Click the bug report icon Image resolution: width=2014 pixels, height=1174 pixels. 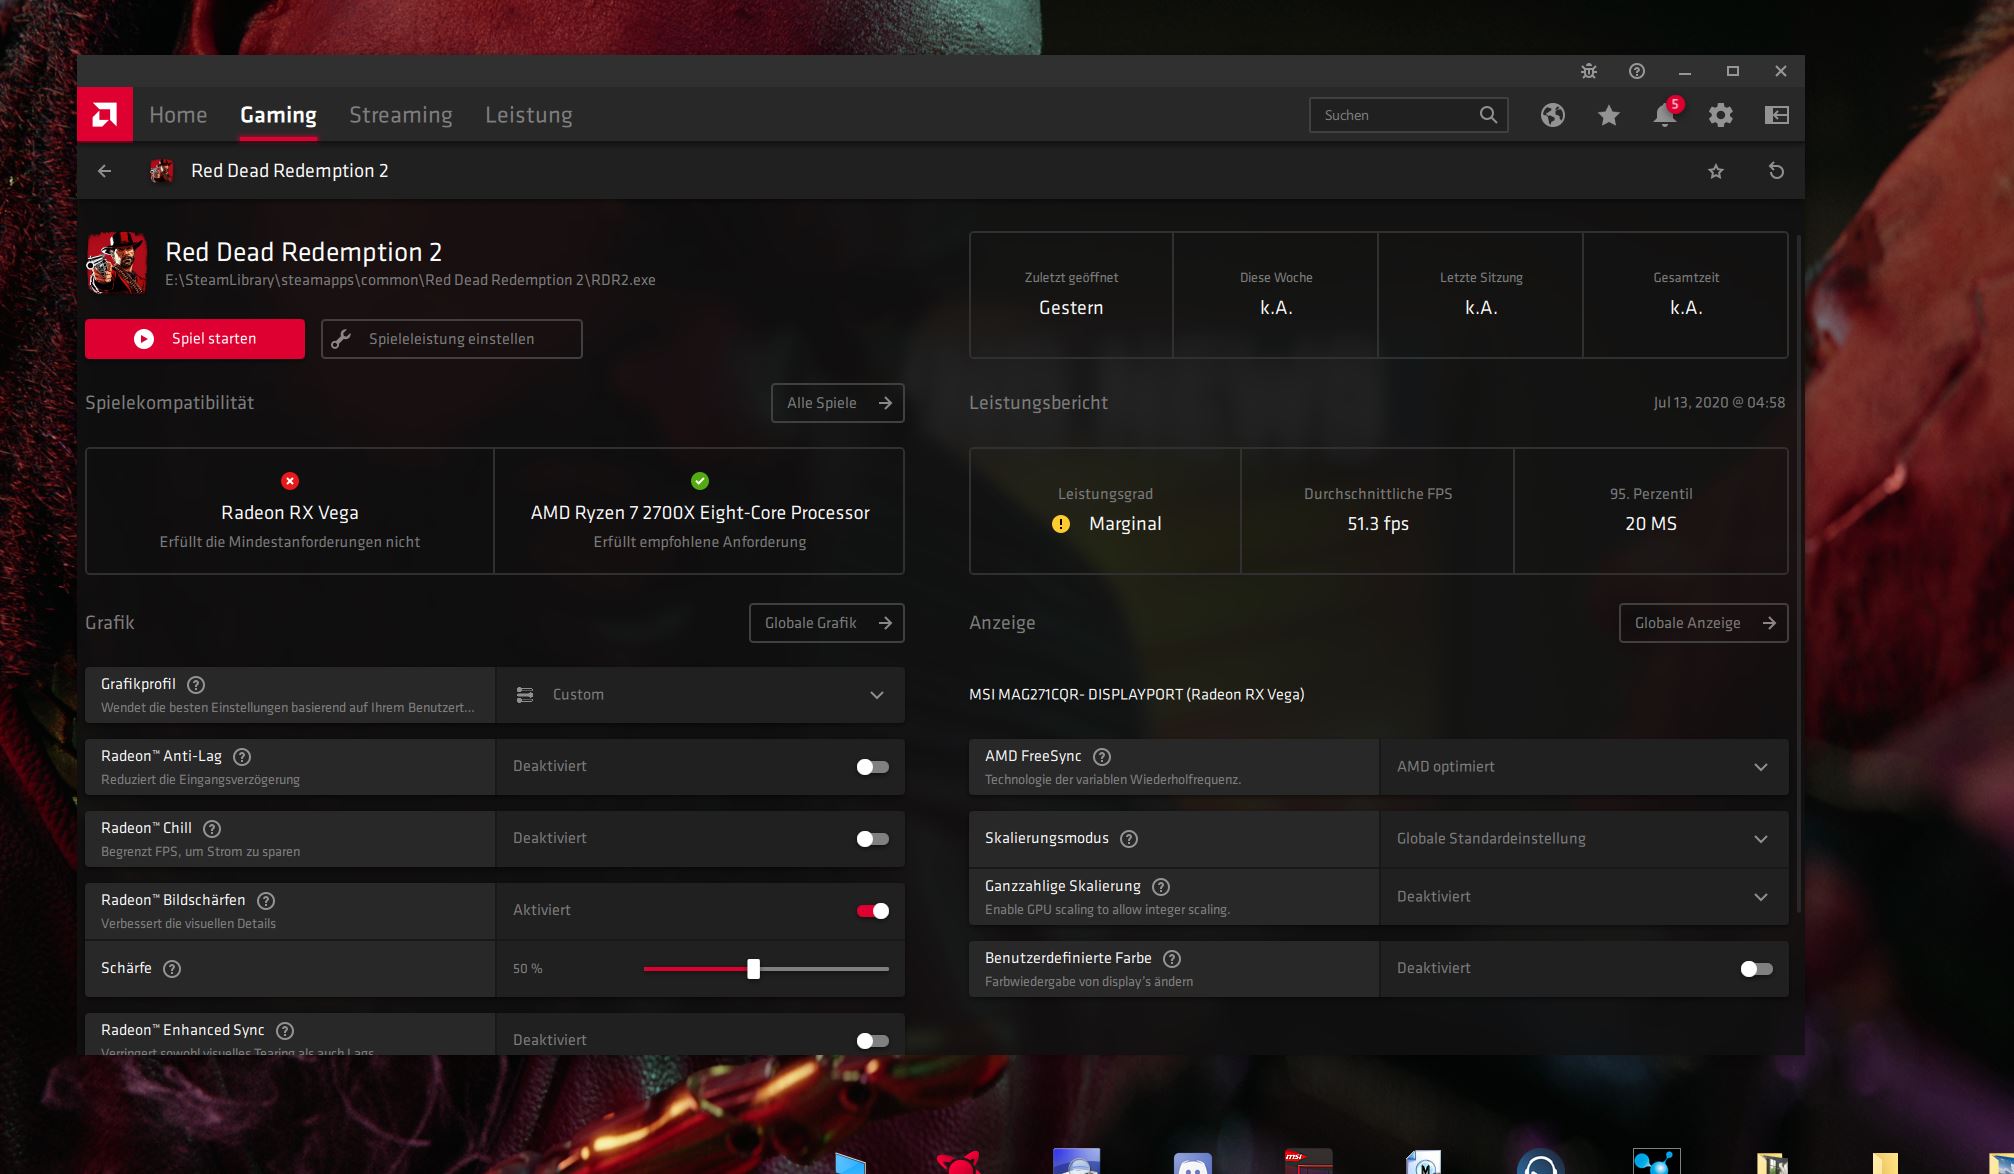pos(1589,71)
